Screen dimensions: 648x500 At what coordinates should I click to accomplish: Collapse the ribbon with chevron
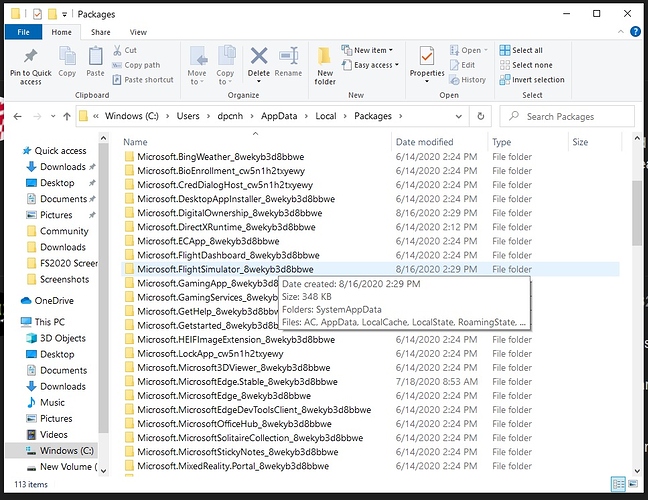621,32
